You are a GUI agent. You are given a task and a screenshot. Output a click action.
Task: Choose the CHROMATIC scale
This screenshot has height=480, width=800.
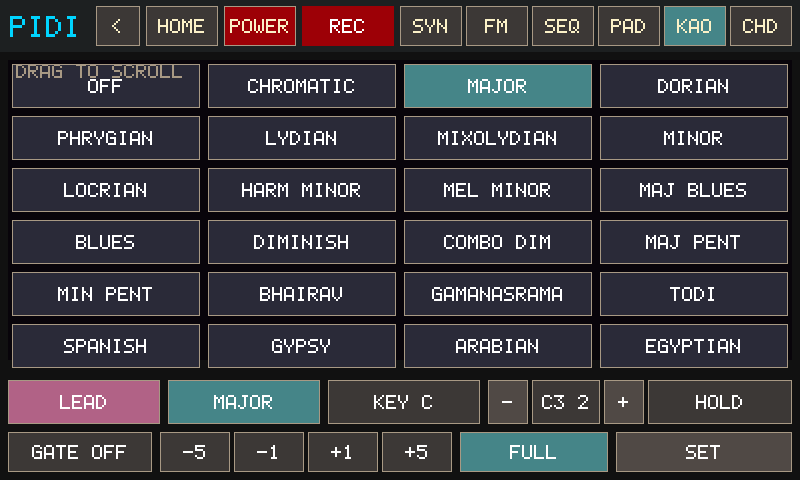point(302,86)
